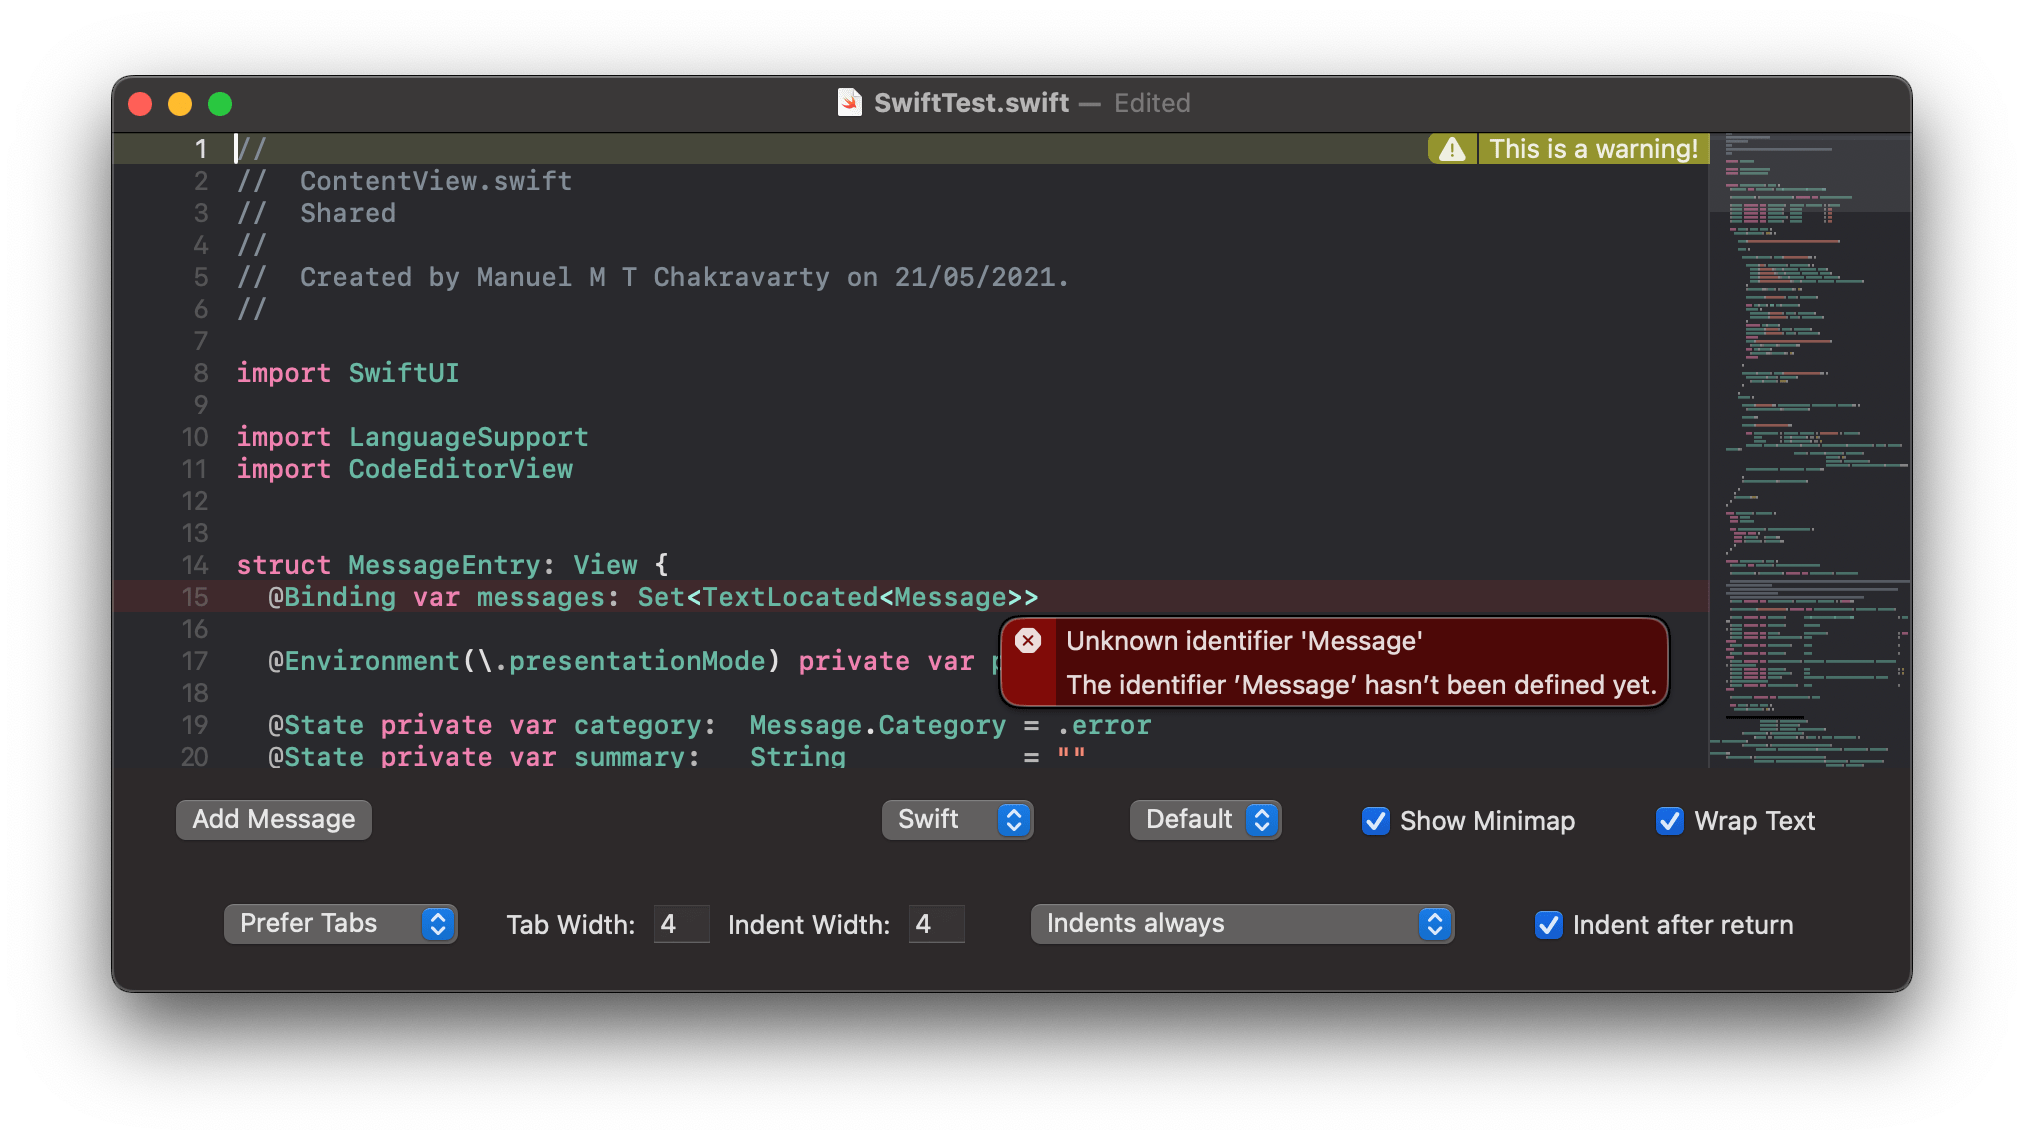Click the warning triangle icon in the banner

(x=1451, y=148)
